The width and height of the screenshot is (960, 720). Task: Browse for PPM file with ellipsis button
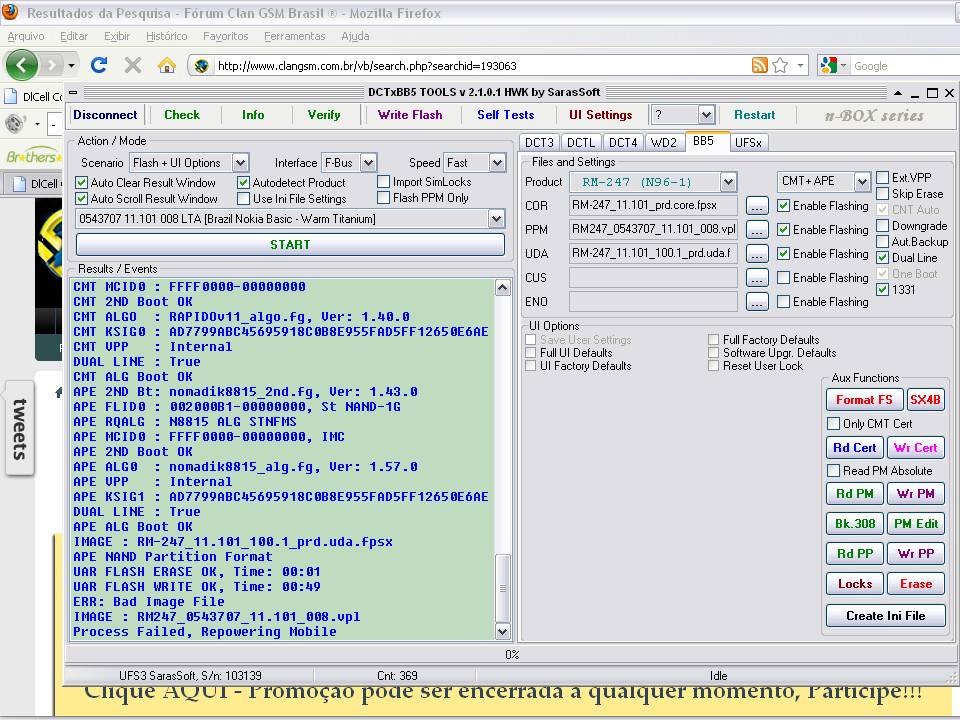point(757,230)
